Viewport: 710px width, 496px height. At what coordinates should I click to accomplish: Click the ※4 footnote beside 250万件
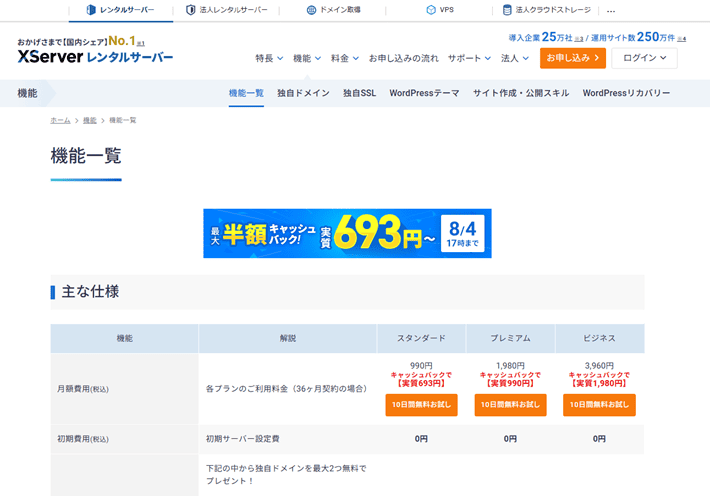click(x=681, y=39)
